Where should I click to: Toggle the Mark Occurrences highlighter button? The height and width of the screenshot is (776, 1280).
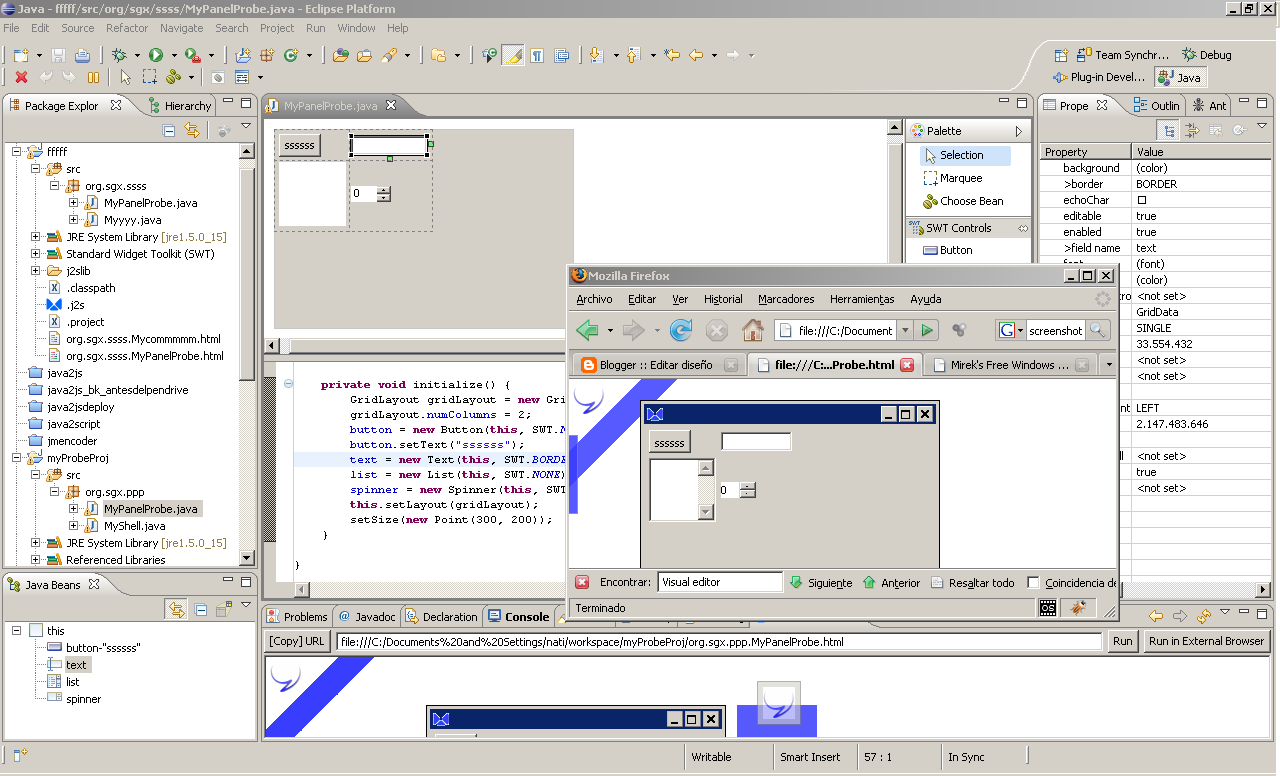513,55
